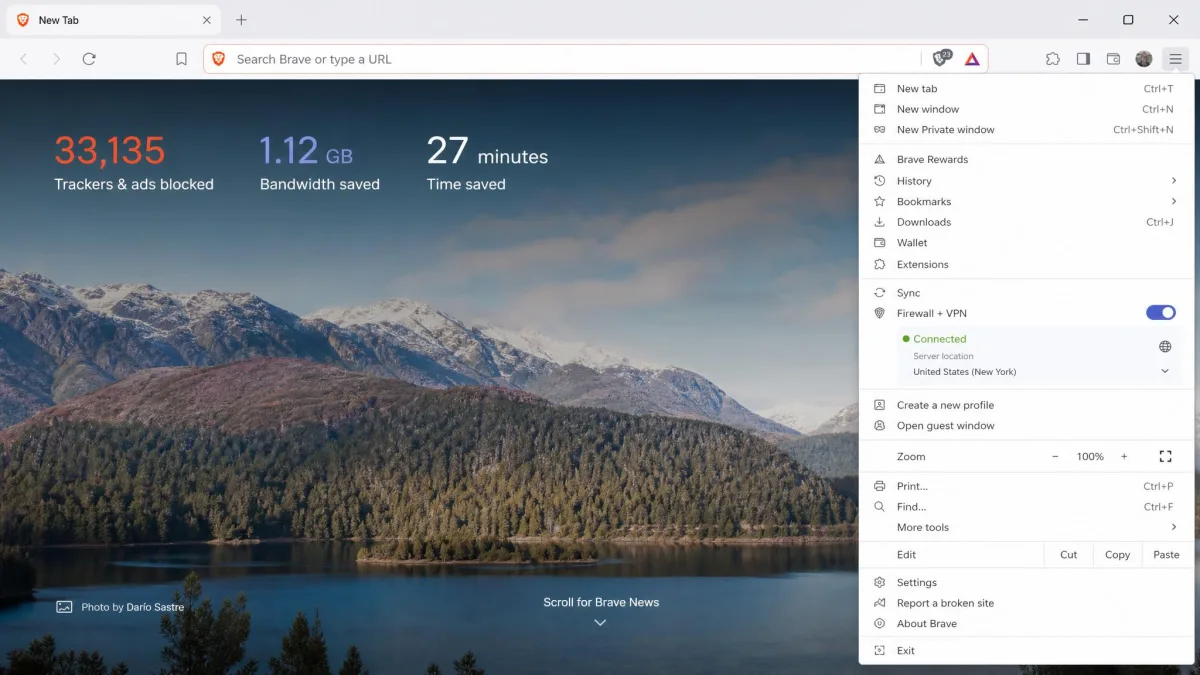Image resolution: width=1200 pixels, height=675 pixels.
Task: Open the Extensions puzzle icon in toolbar
Action: click(1053, 59)
